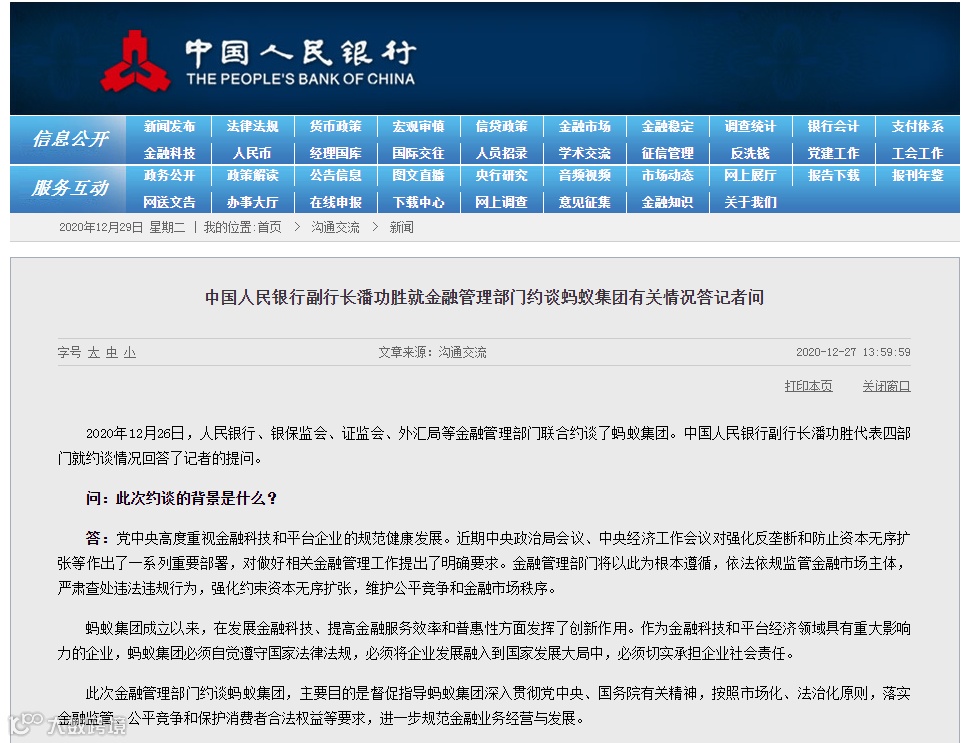
Task: Go to 学术交流 section
Action: click(x=585, y=153)
